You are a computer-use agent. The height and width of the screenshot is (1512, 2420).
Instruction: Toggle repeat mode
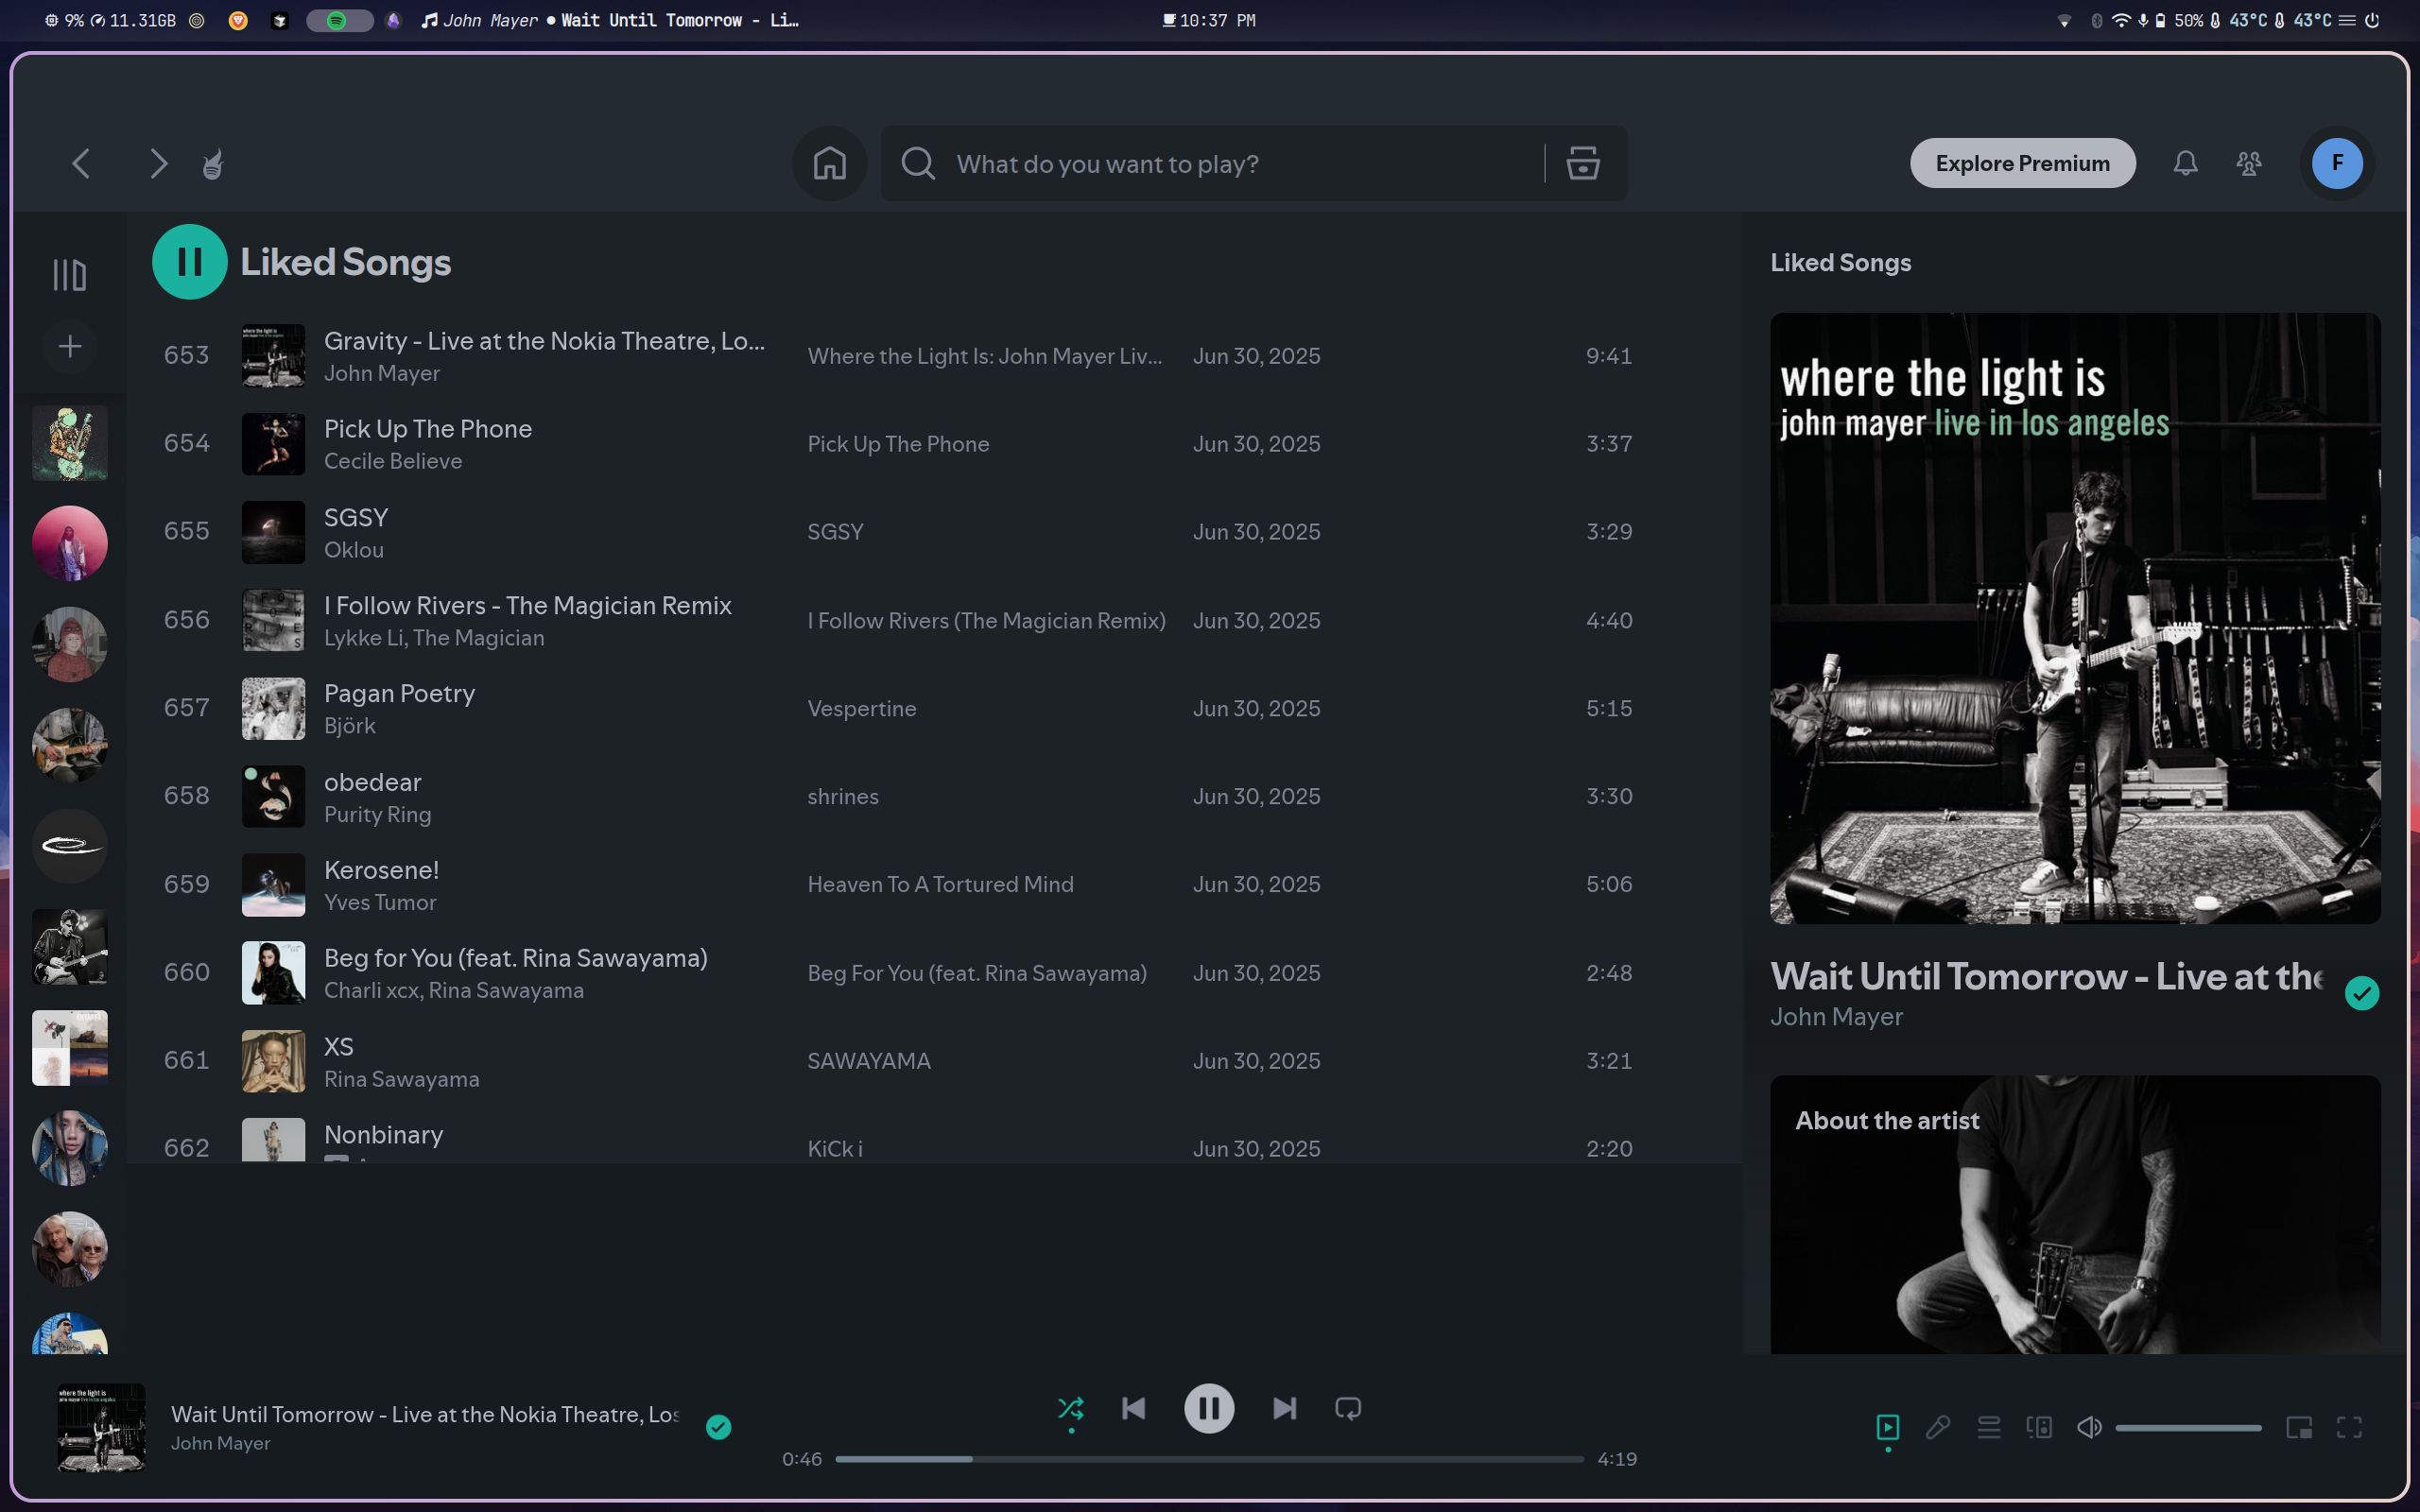point(1346,1408)
